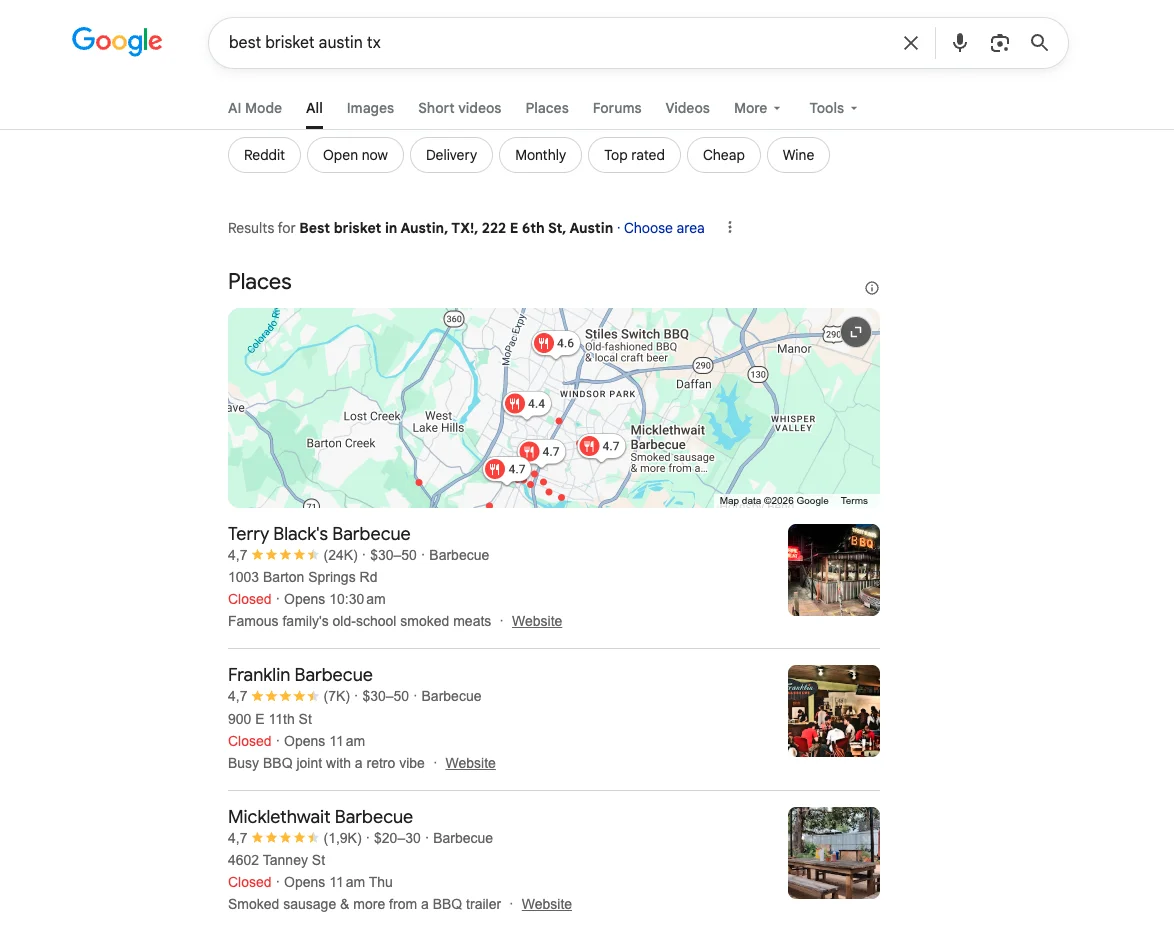Enable the Top rated filter chip

tap(634, 155)
